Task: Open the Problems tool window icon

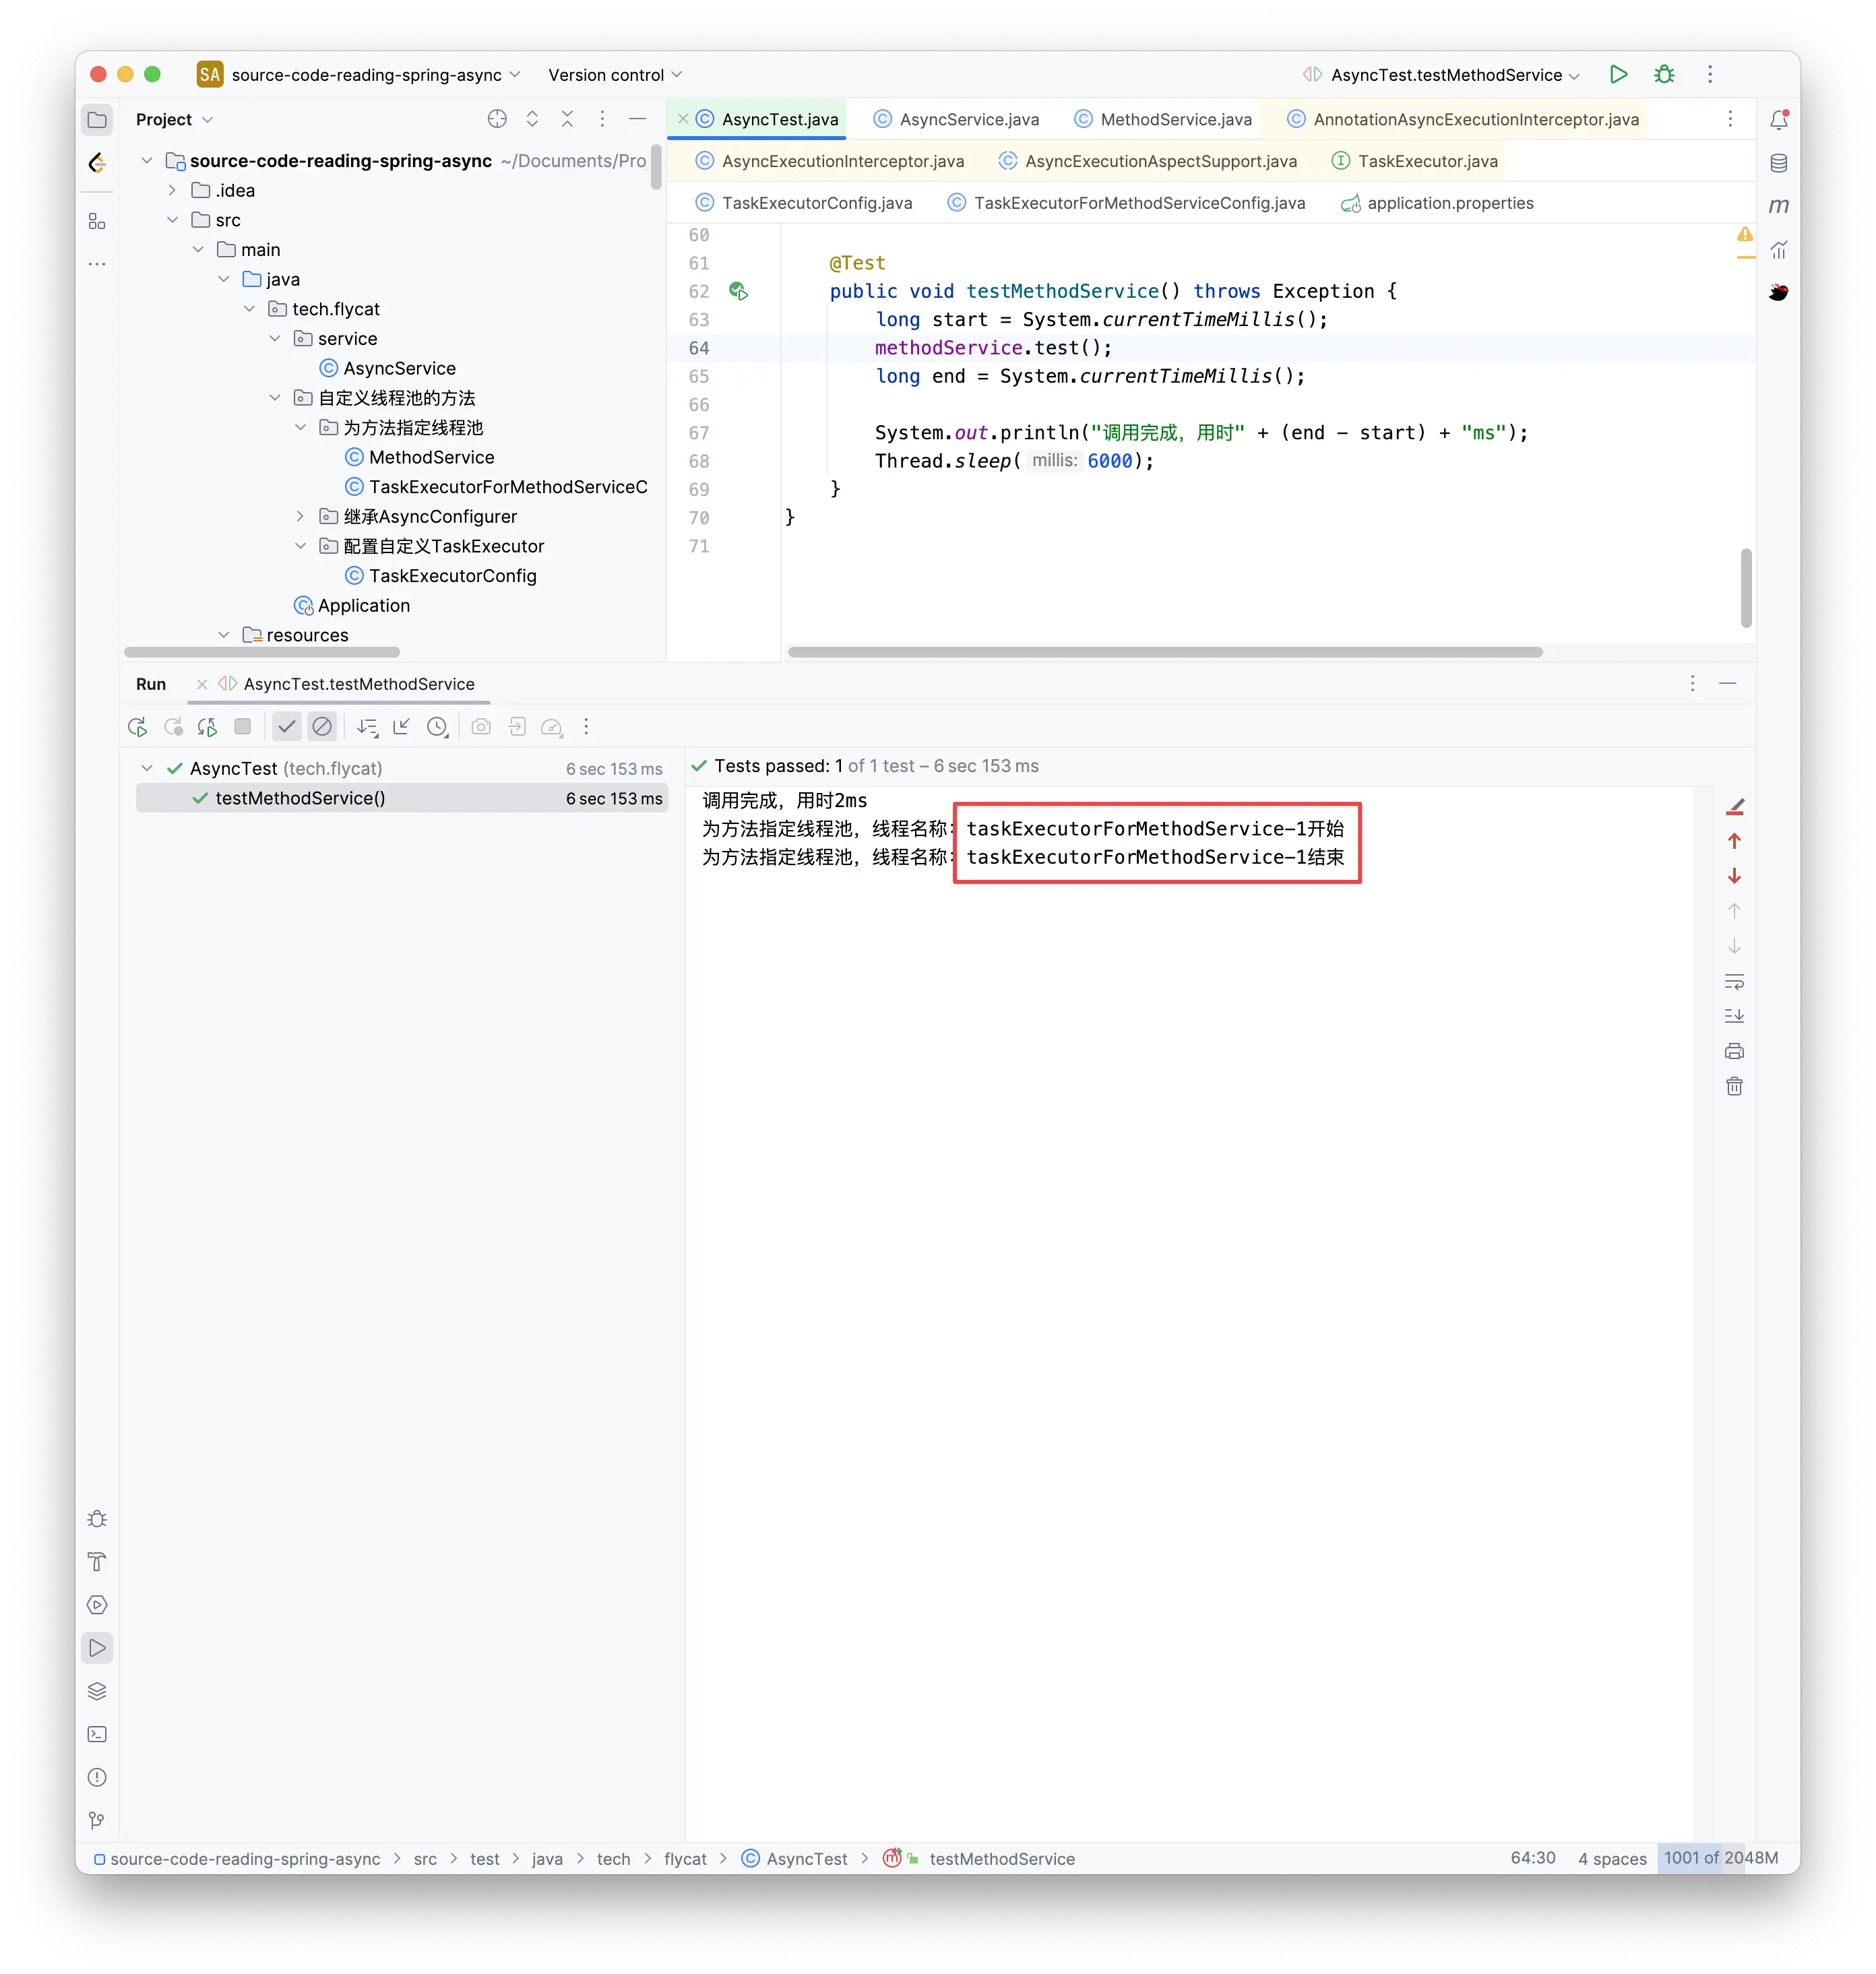Action: click(x=97, y=1777)
